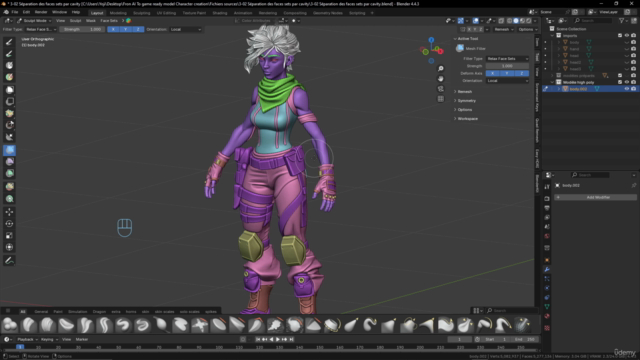Open Filter Type dropdown in header
Screen dimensions: 640x360
pyautogui.click(x=40, y=29)
